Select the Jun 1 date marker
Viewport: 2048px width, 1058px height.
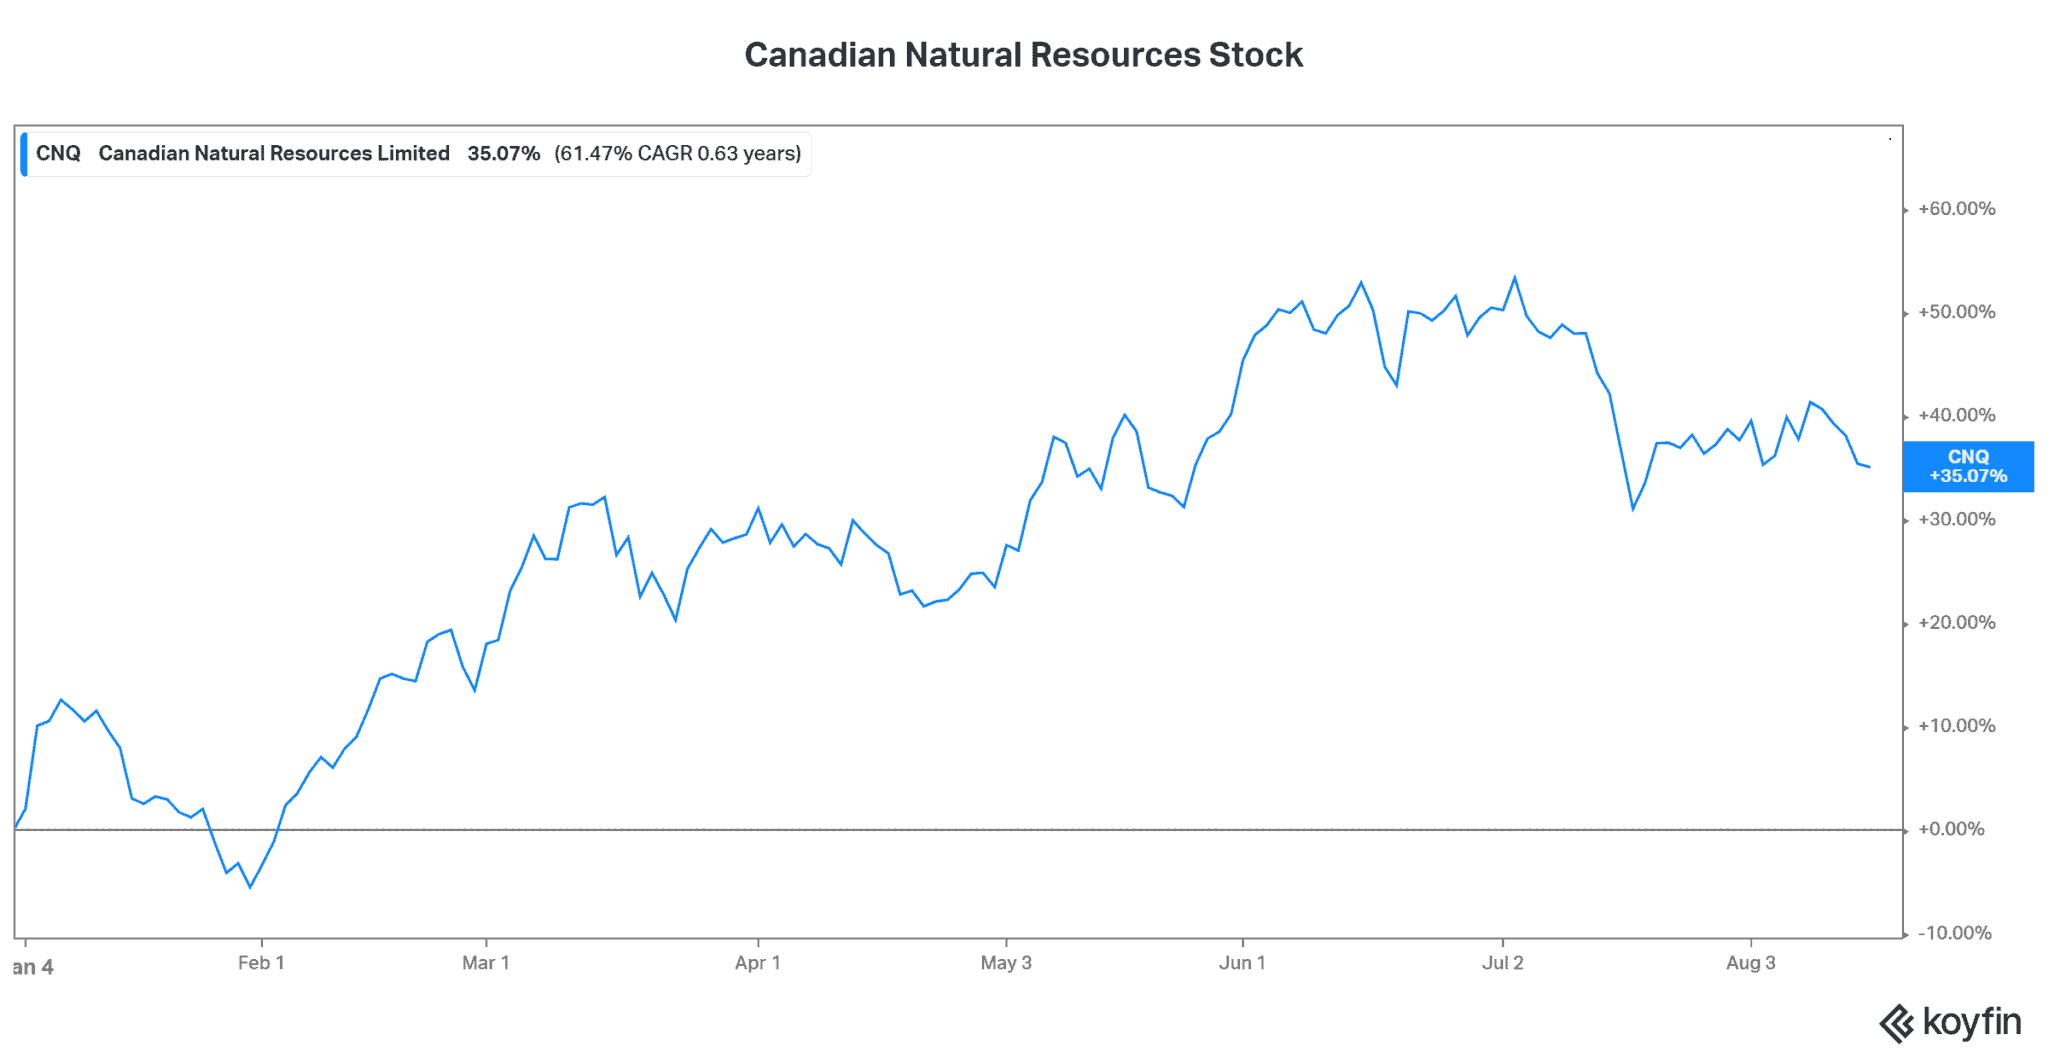tap(1242, 963)
